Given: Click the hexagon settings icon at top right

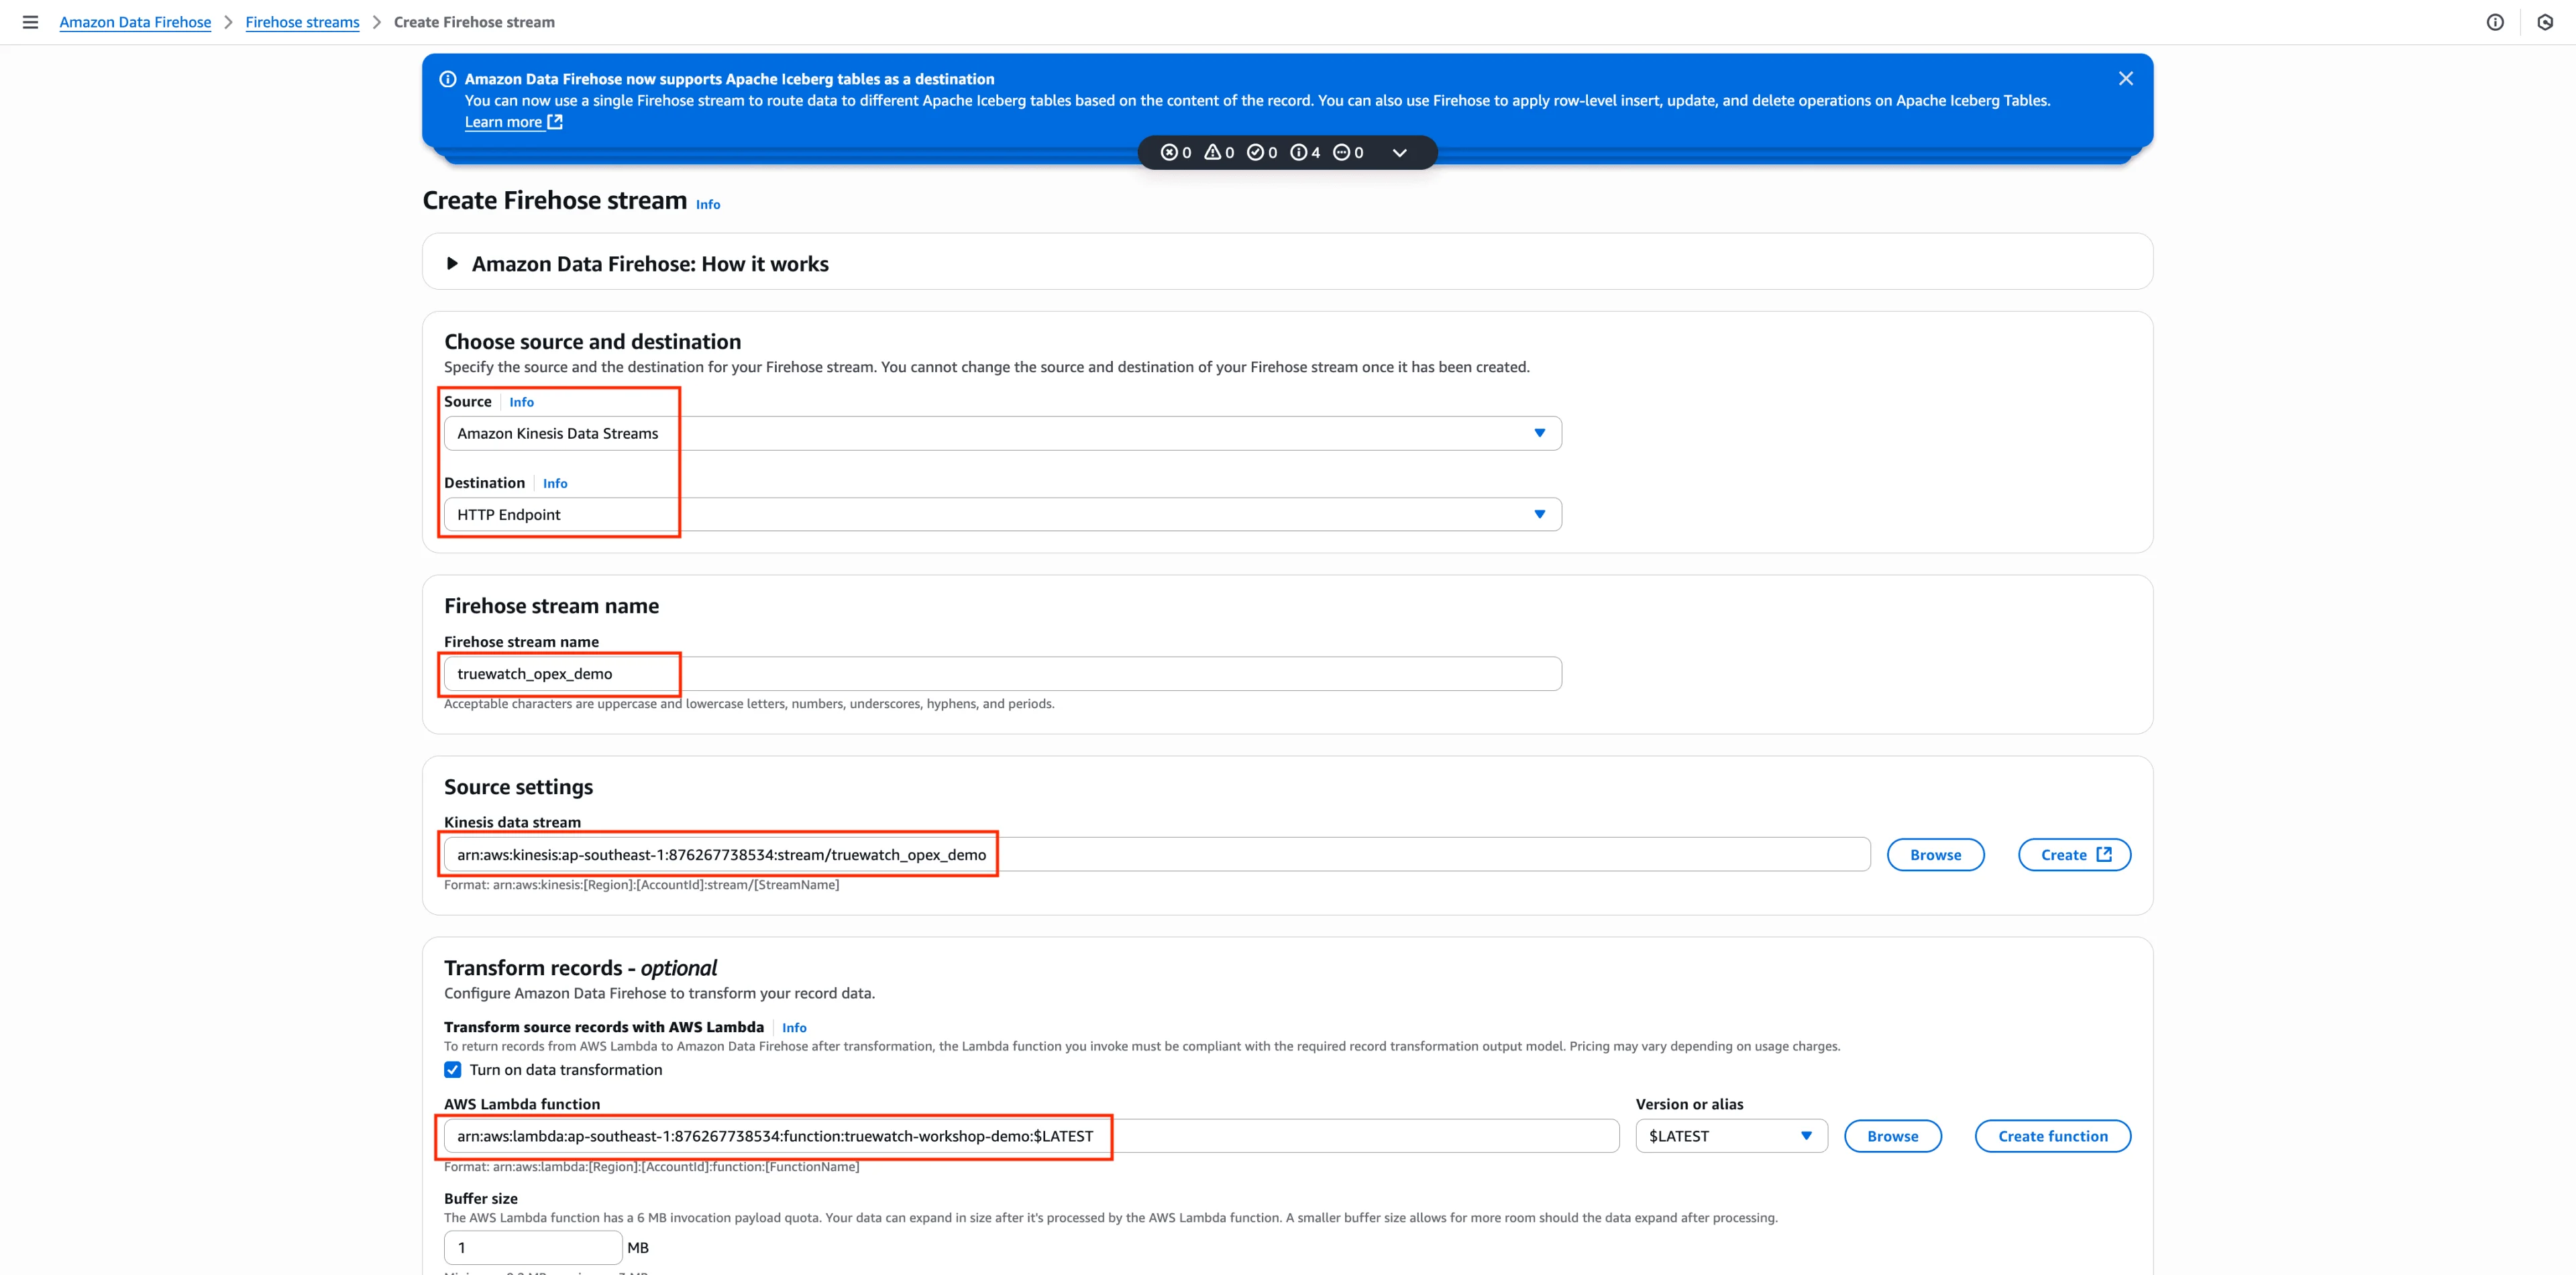Looking at the screenshot, I should click(x=2545, y=22).
